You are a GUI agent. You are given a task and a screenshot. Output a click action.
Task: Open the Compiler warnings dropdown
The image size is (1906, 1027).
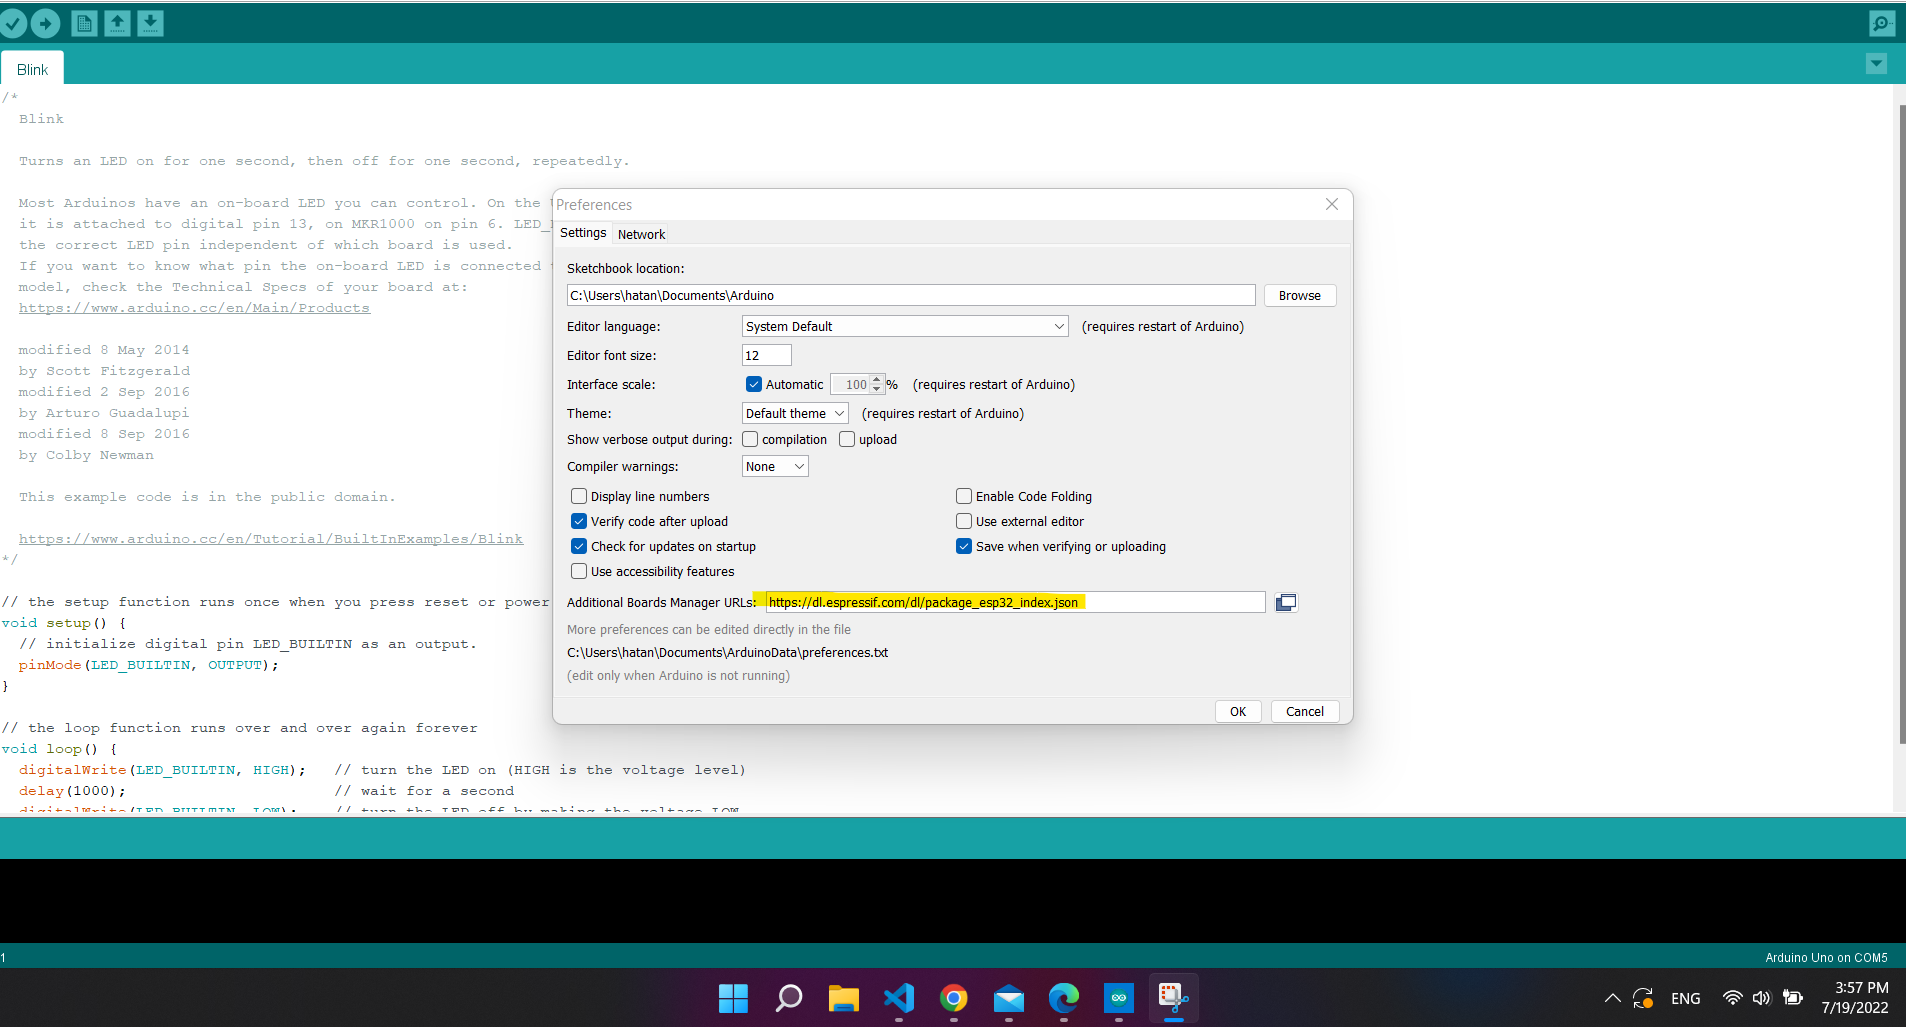click(775, 466)
